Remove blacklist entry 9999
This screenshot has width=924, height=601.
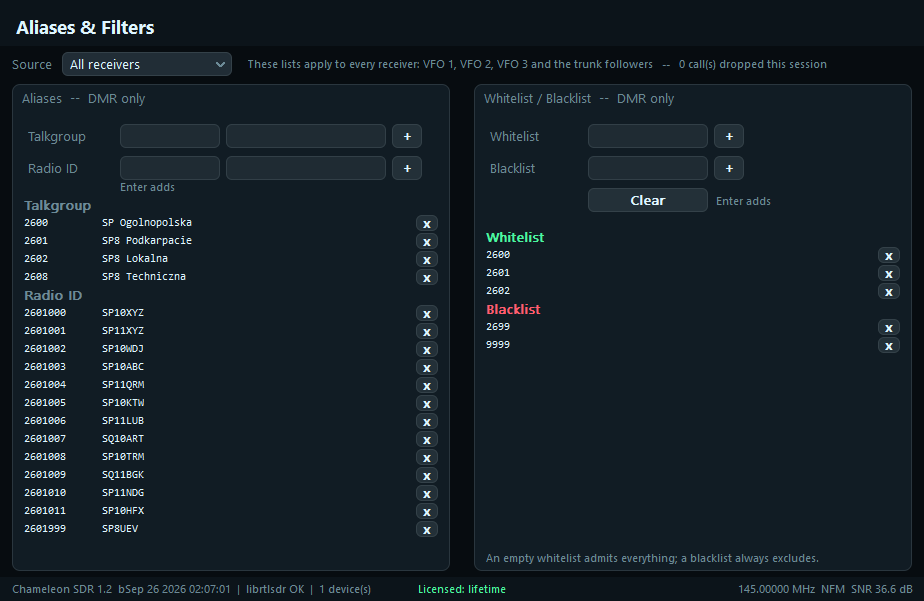pos(889,345)
